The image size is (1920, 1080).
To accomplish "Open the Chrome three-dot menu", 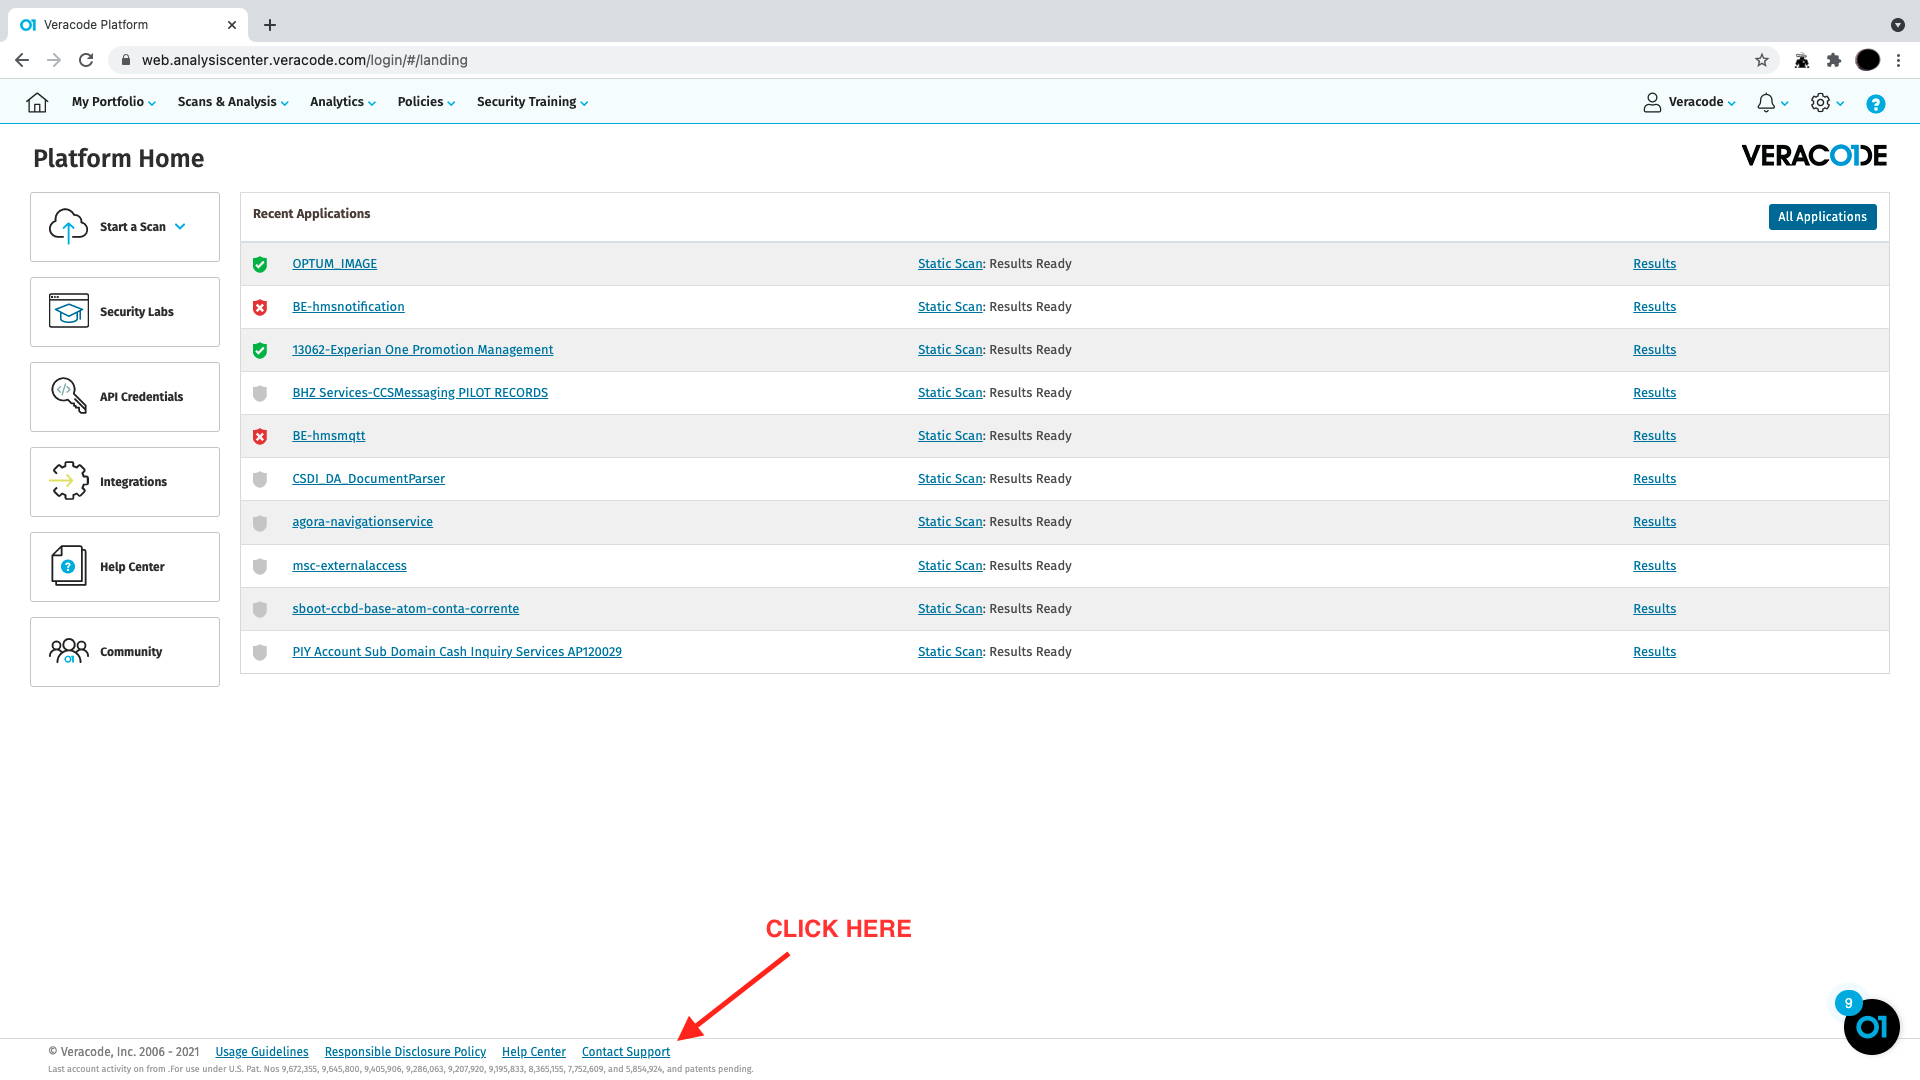I will (x=1898, y=60).
